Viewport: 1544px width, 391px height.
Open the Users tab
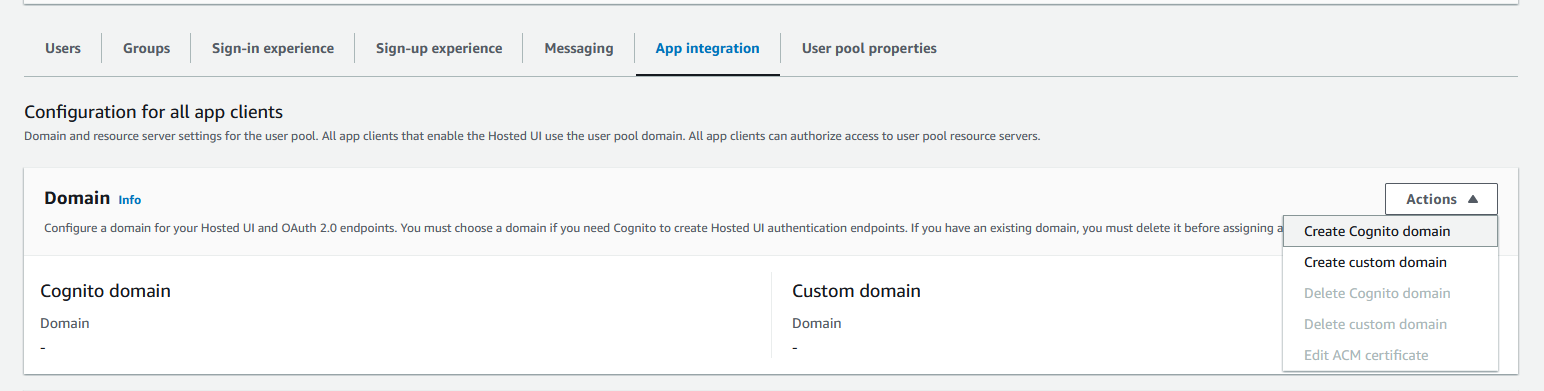click(x=63, y=48)
